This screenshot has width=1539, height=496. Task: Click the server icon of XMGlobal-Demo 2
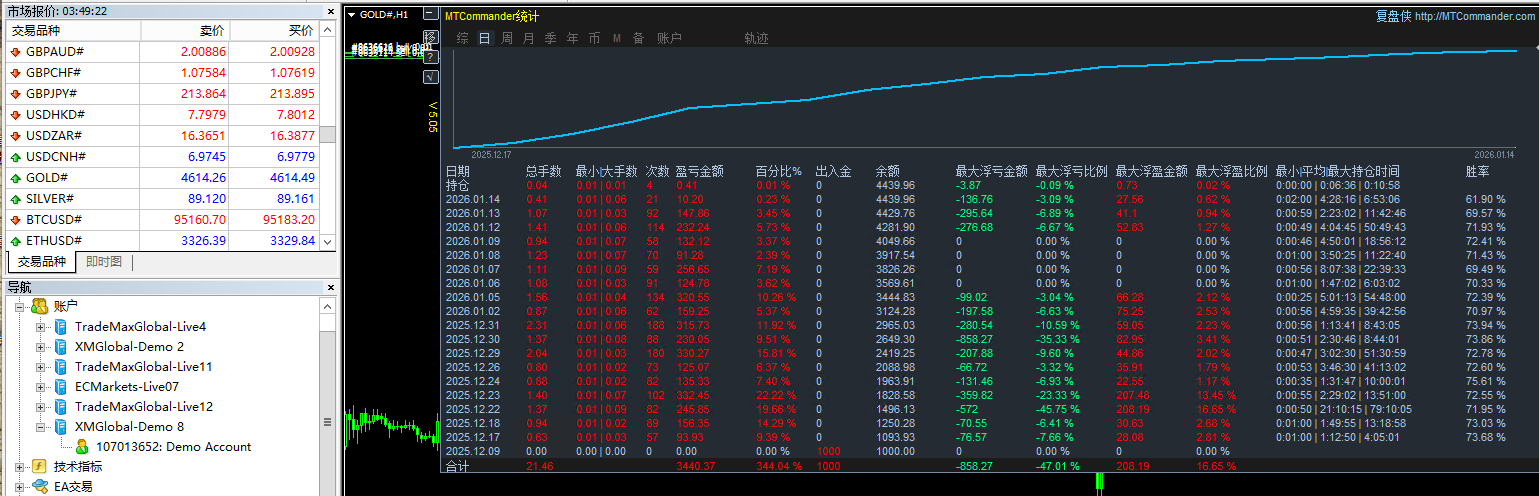pos(60,347)
